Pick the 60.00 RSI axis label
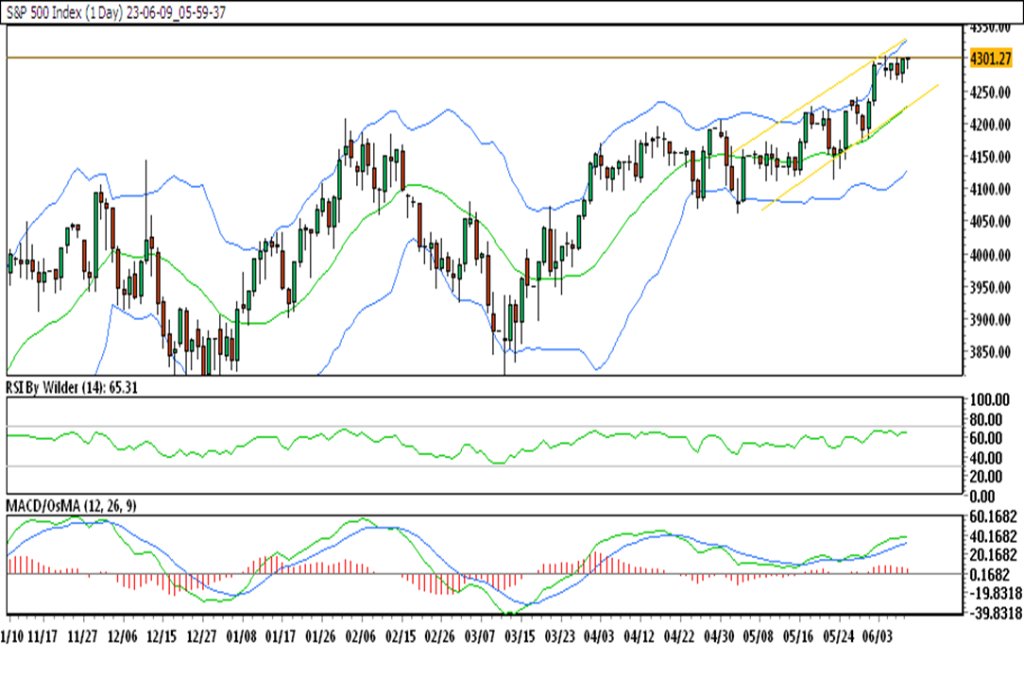 coord(986,438)
